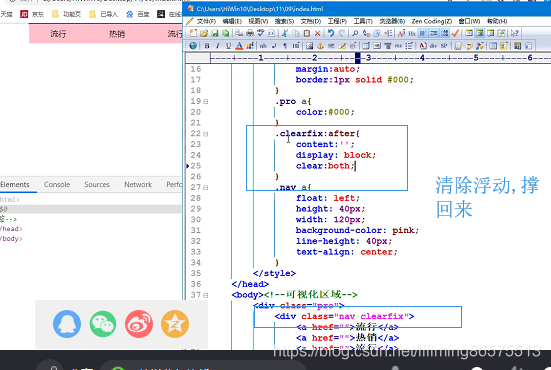Paste using the clipboard icon
Image resolution: width=551 pixels, height=370 pixels.
307,33
